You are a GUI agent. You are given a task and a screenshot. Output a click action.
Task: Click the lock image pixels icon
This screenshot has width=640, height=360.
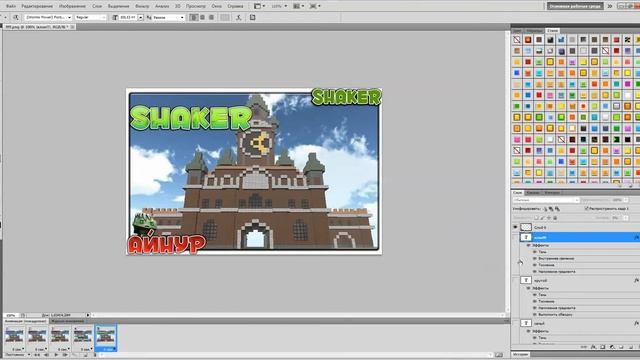(x=542, y=218)
